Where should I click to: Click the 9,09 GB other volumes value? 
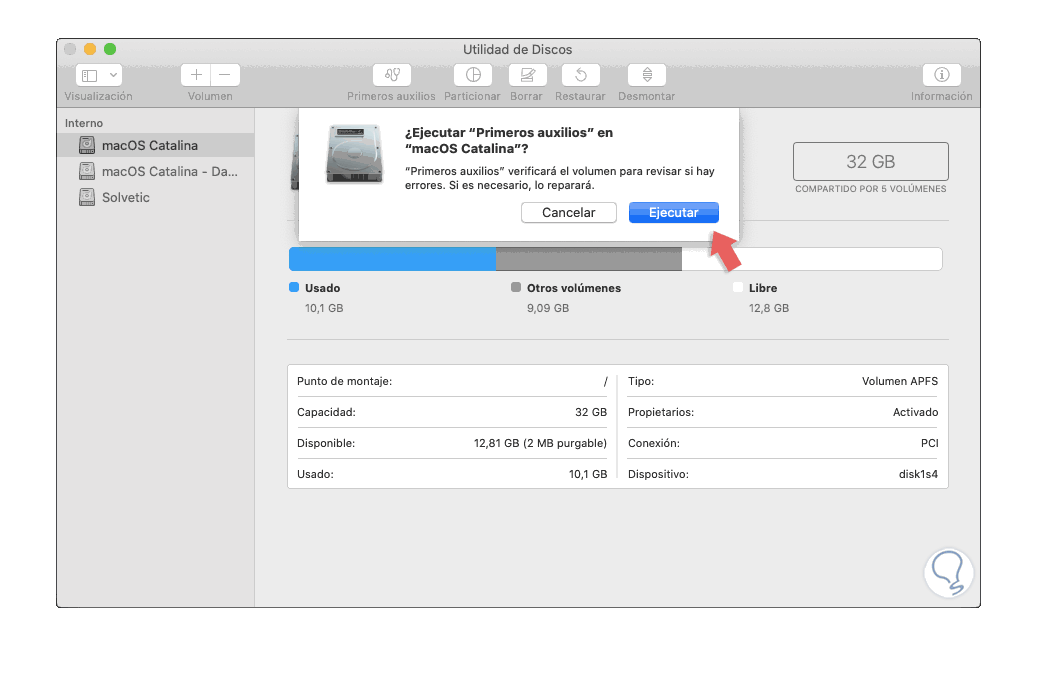pyautogui.click(x=548, y=308)
